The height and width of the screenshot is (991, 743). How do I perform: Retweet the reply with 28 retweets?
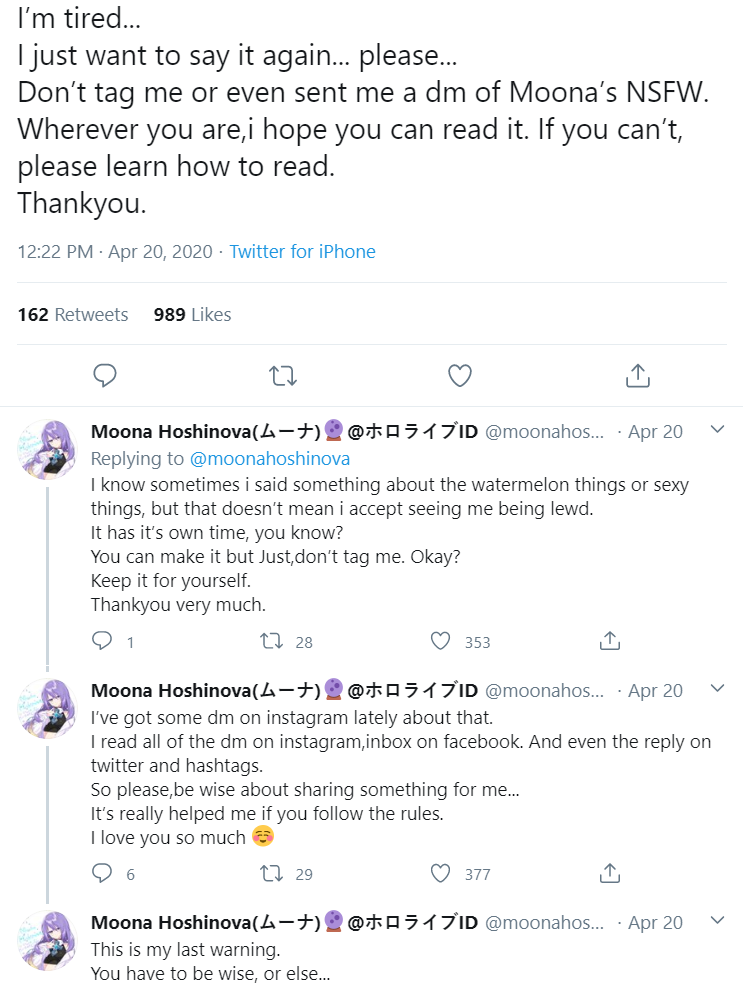tap(271, 641)
